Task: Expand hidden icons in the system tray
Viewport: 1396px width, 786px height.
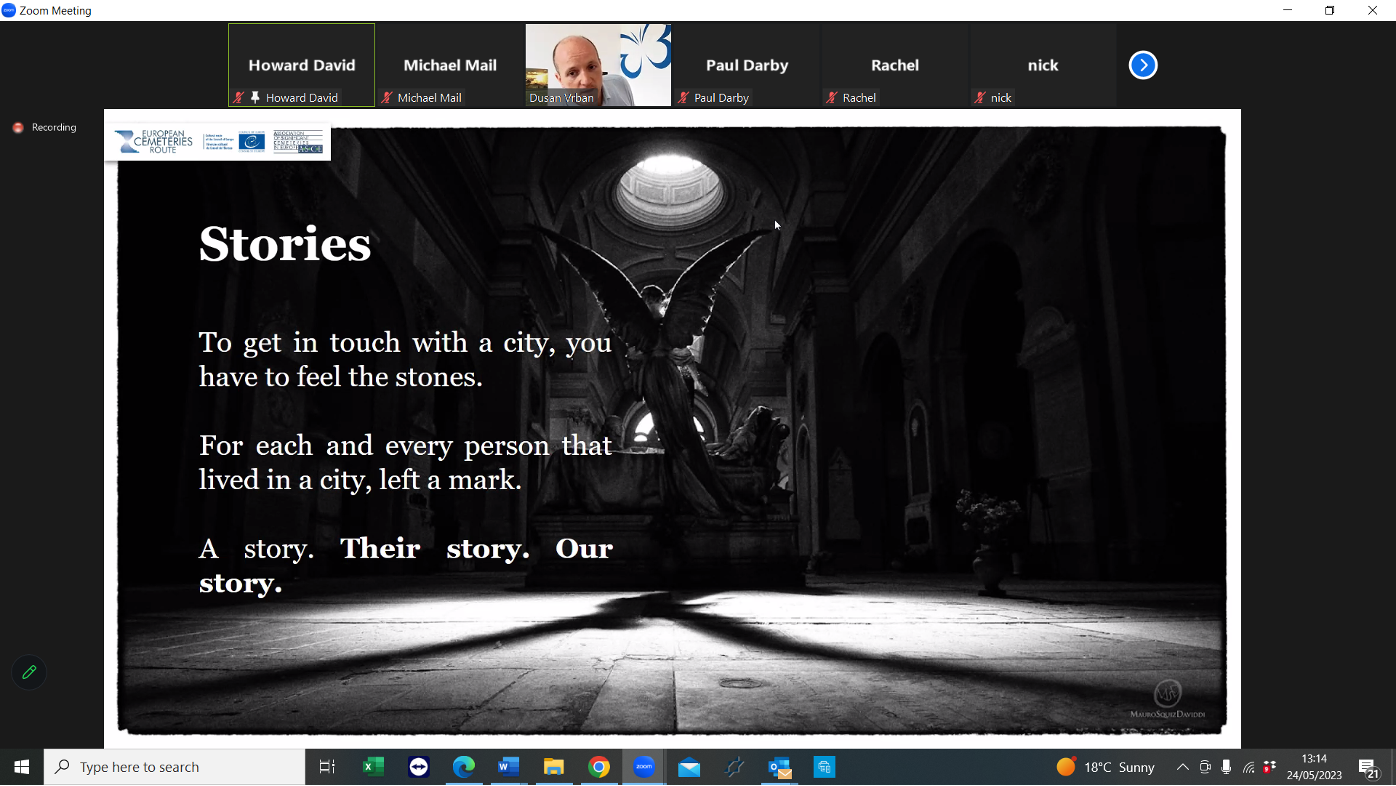Action: [1182, 767]
